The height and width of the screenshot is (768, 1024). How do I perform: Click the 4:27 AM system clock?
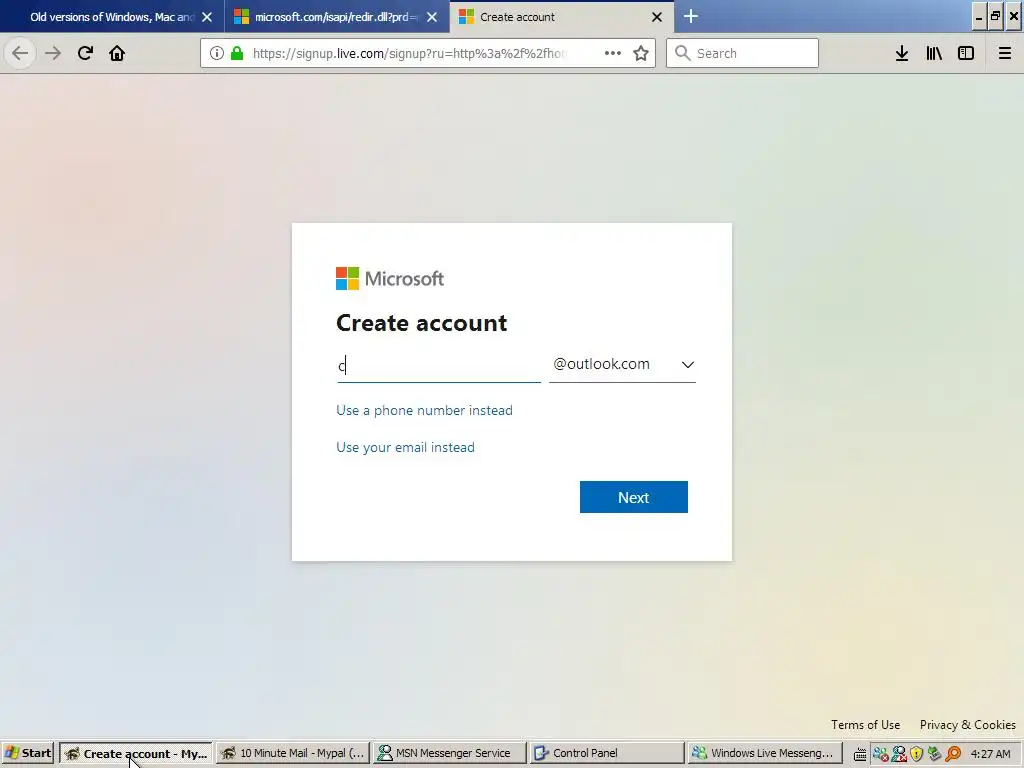[x=991, y=754]
